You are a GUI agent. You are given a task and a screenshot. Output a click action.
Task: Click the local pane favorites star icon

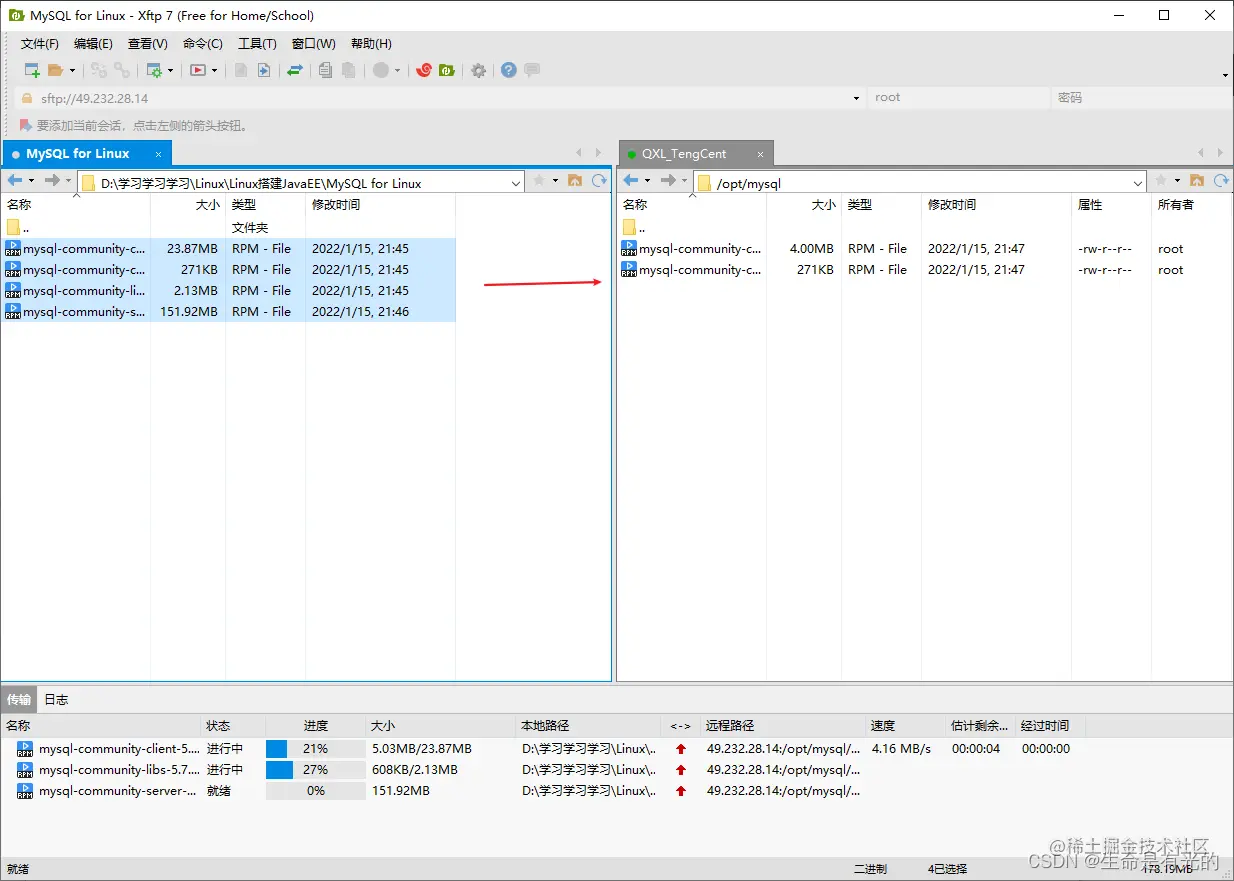click(x=539, y=180)
